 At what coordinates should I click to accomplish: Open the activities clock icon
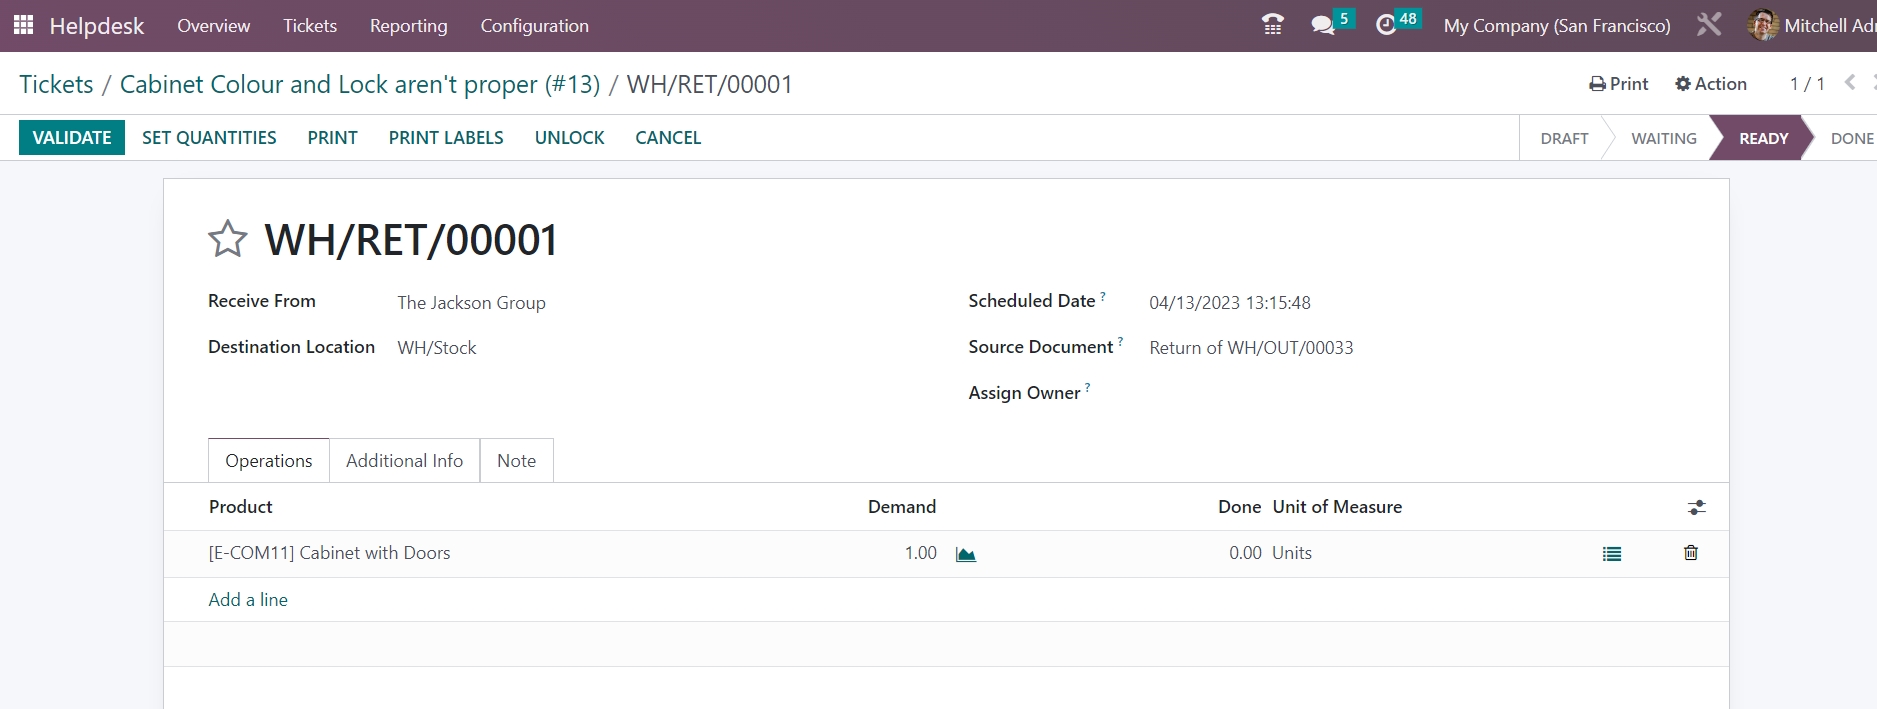pyautogui.click(x=1386, y=25)
